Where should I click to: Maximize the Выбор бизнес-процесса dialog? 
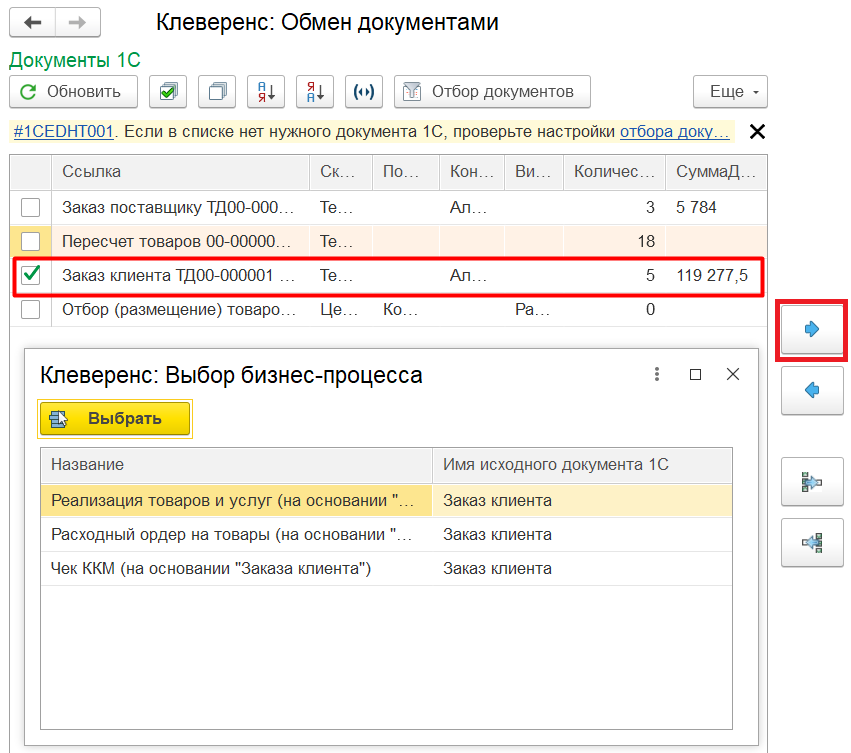tap(695, 375)
